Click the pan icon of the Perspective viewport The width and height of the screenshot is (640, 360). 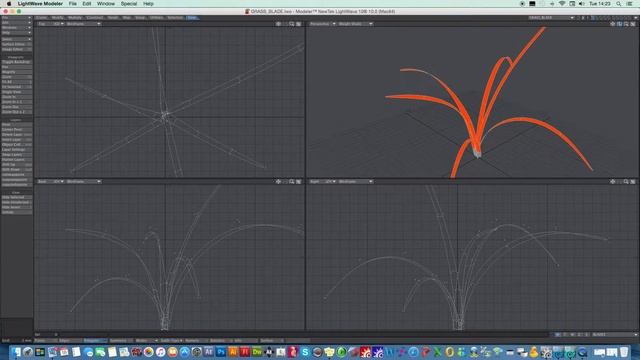(x=613, y=24)
